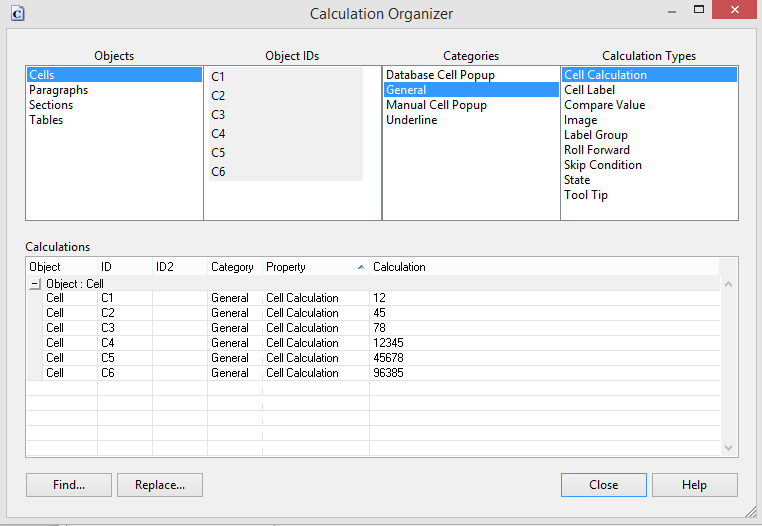Screen dimensions: 762x526
Task: Select the Database Cell Popup category
Action: point(440,75)
